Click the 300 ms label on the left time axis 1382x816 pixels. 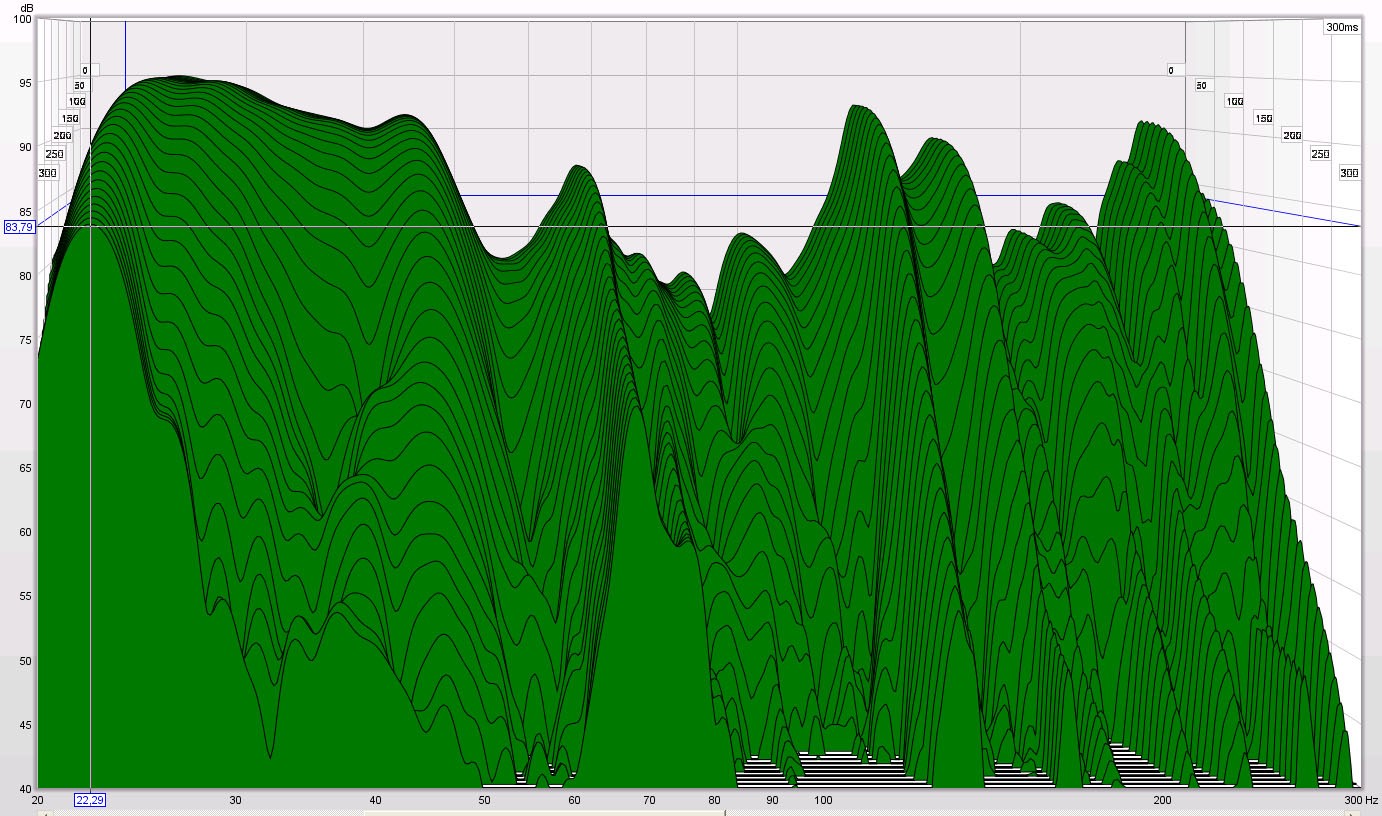tap(47, 173)
